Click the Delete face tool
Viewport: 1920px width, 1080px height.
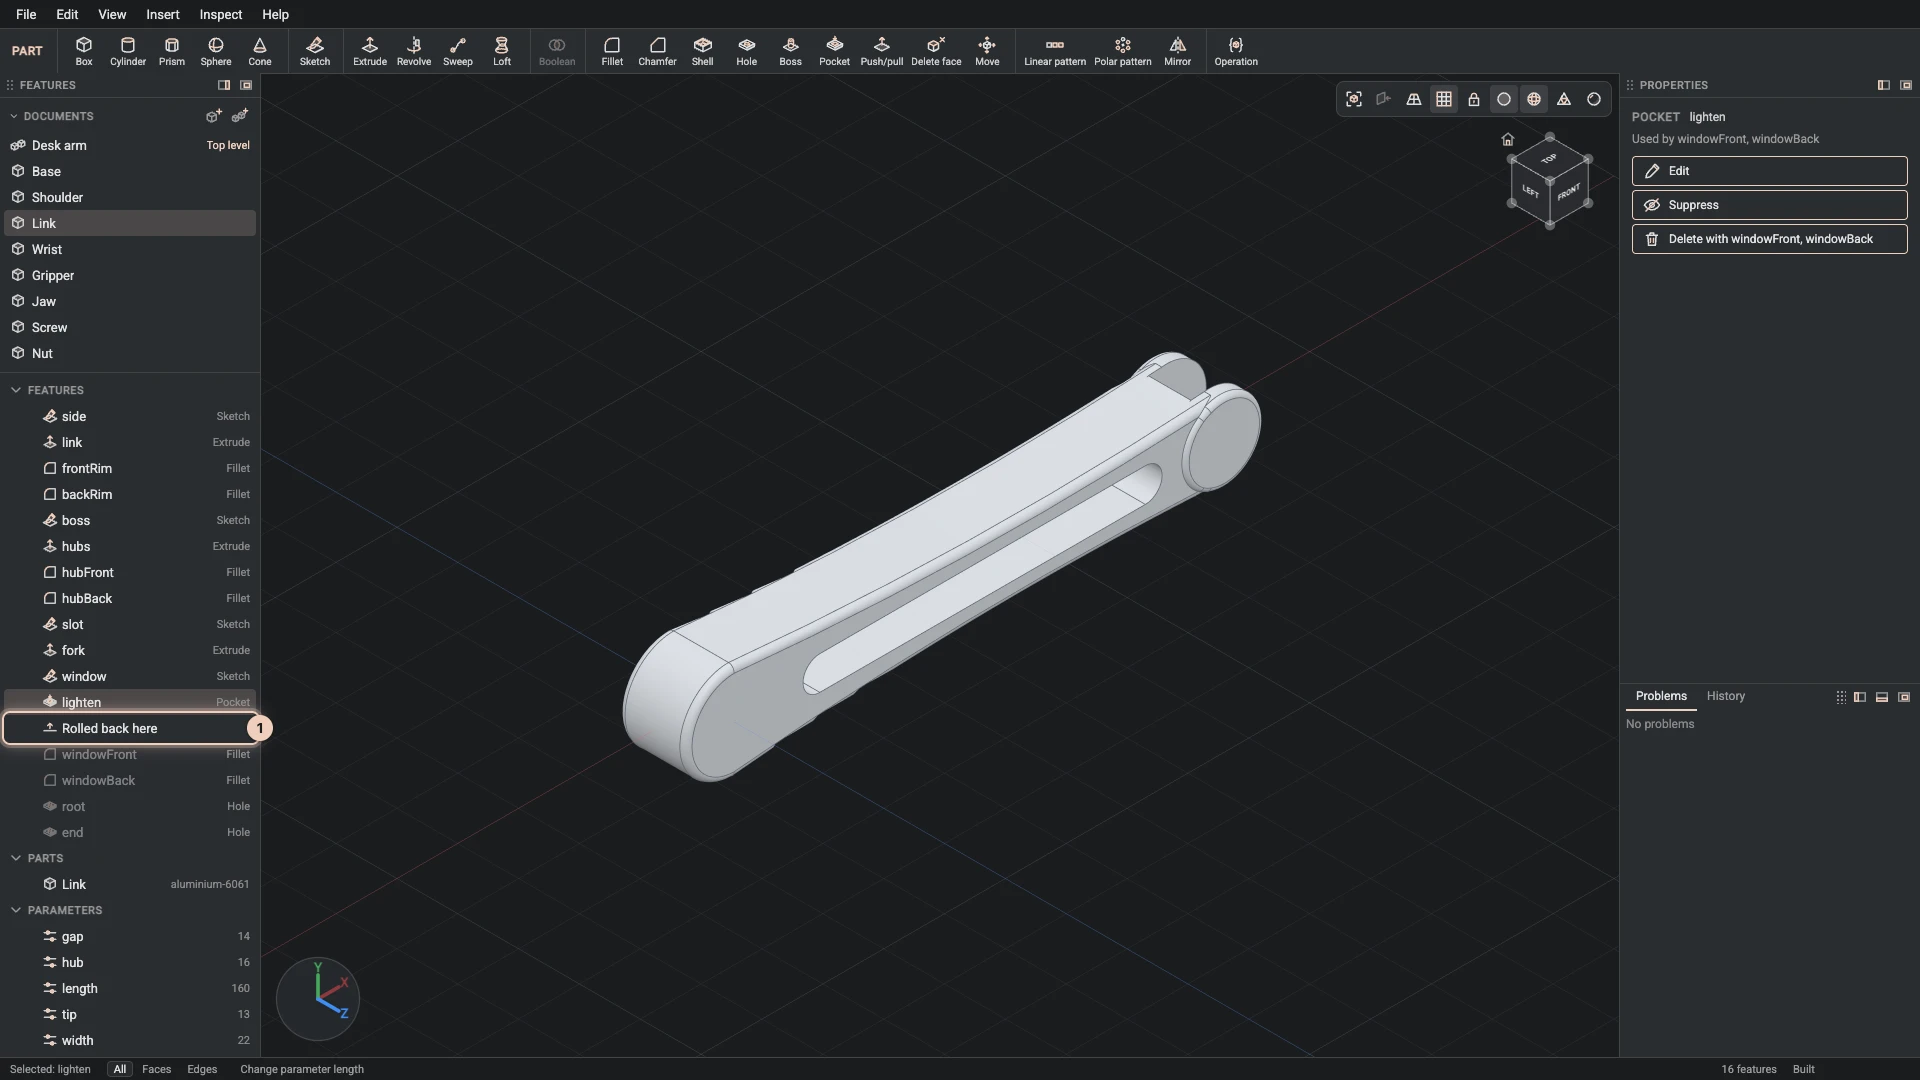[936, 51]
